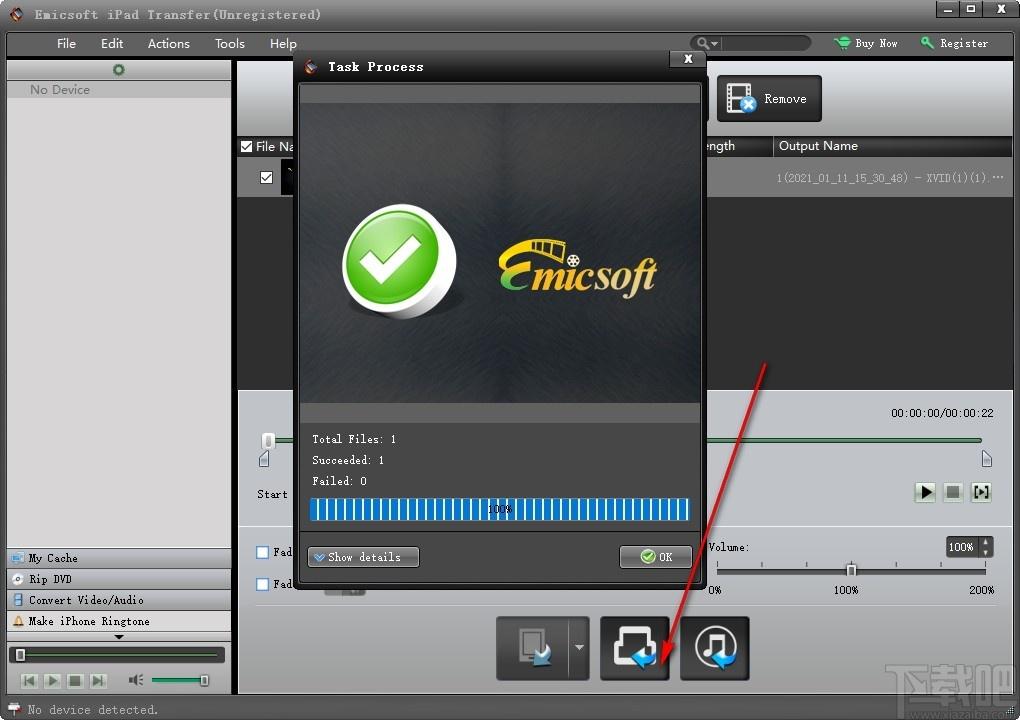Increase volume with the stepper up arrow

[x=986, y=542]
